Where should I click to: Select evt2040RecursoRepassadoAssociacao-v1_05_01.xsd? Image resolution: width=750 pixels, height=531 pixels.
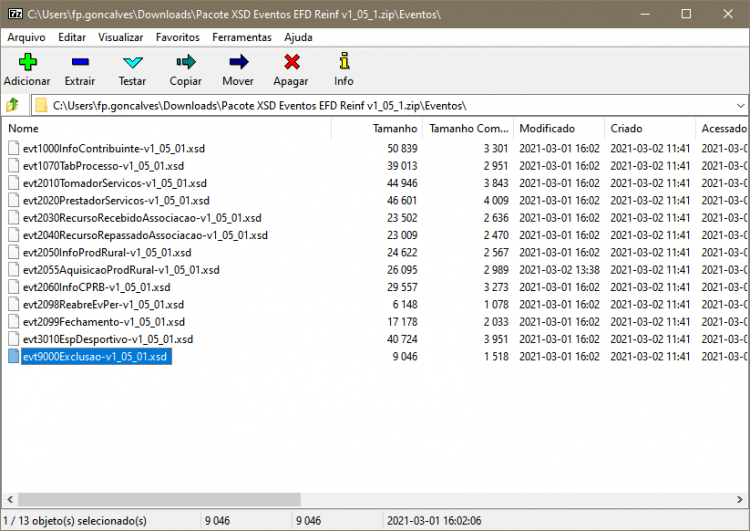(x=145, y=235)
